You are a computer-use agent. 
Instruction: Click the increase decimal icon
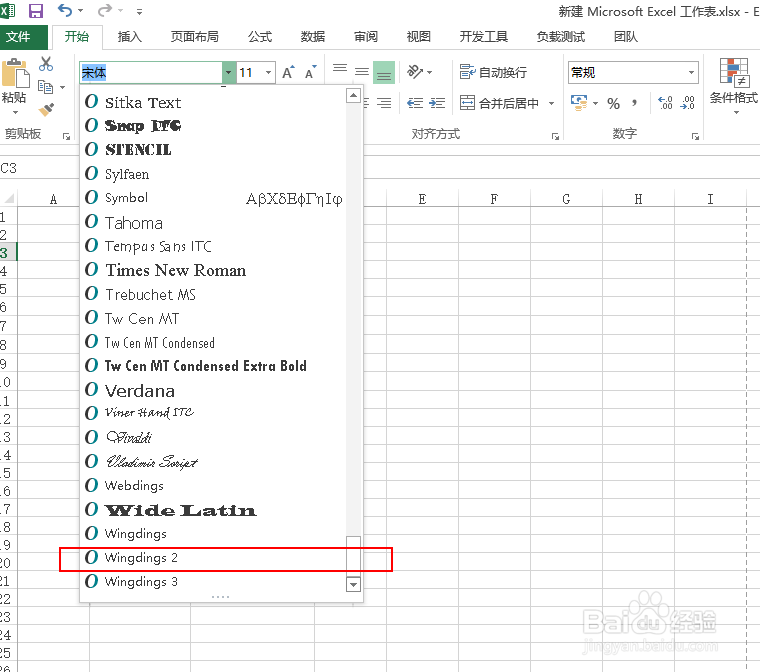[x=665, y=102]
